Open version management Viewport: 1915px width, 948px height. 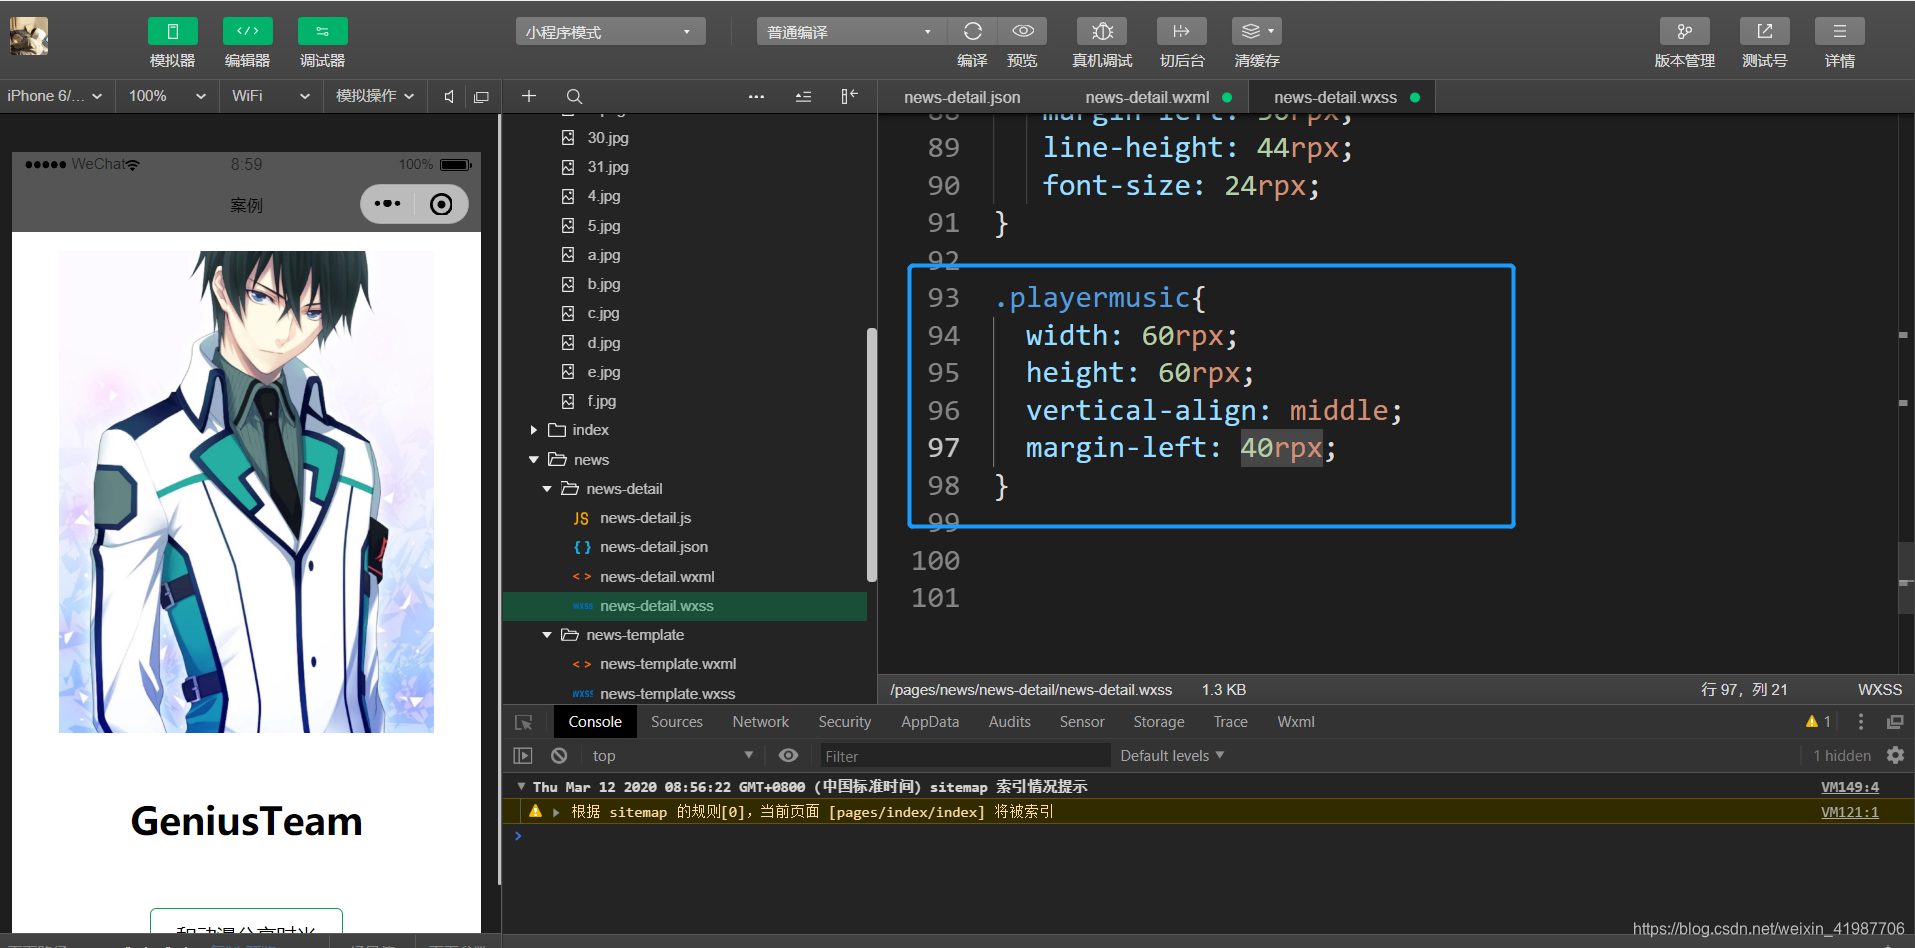pyautogui.click(x=1684, y=31)
